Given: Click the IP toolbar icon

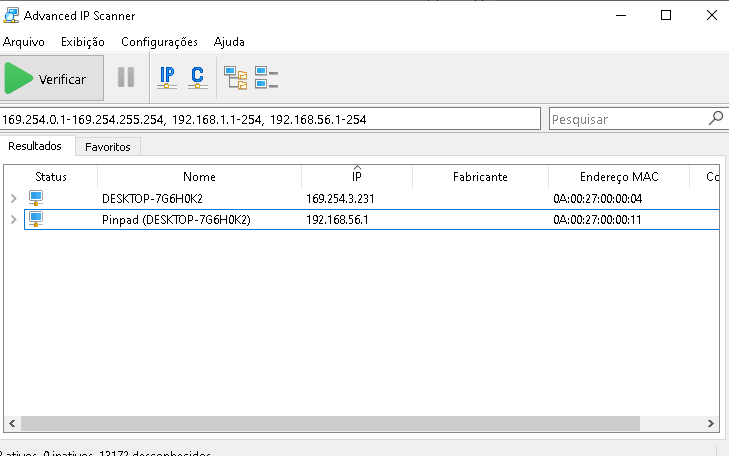Looking at the screenshot, I should pyautogui.click(x=167, y=77).
